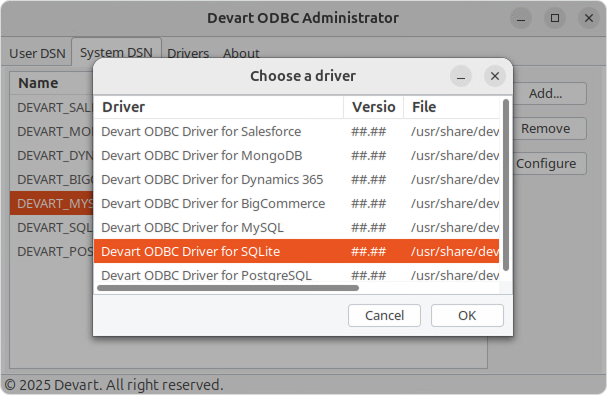Screen dimensions: 607x395
Task: Click the horizontal scrollbar in driver list
Action: click(x=228, y=288)
